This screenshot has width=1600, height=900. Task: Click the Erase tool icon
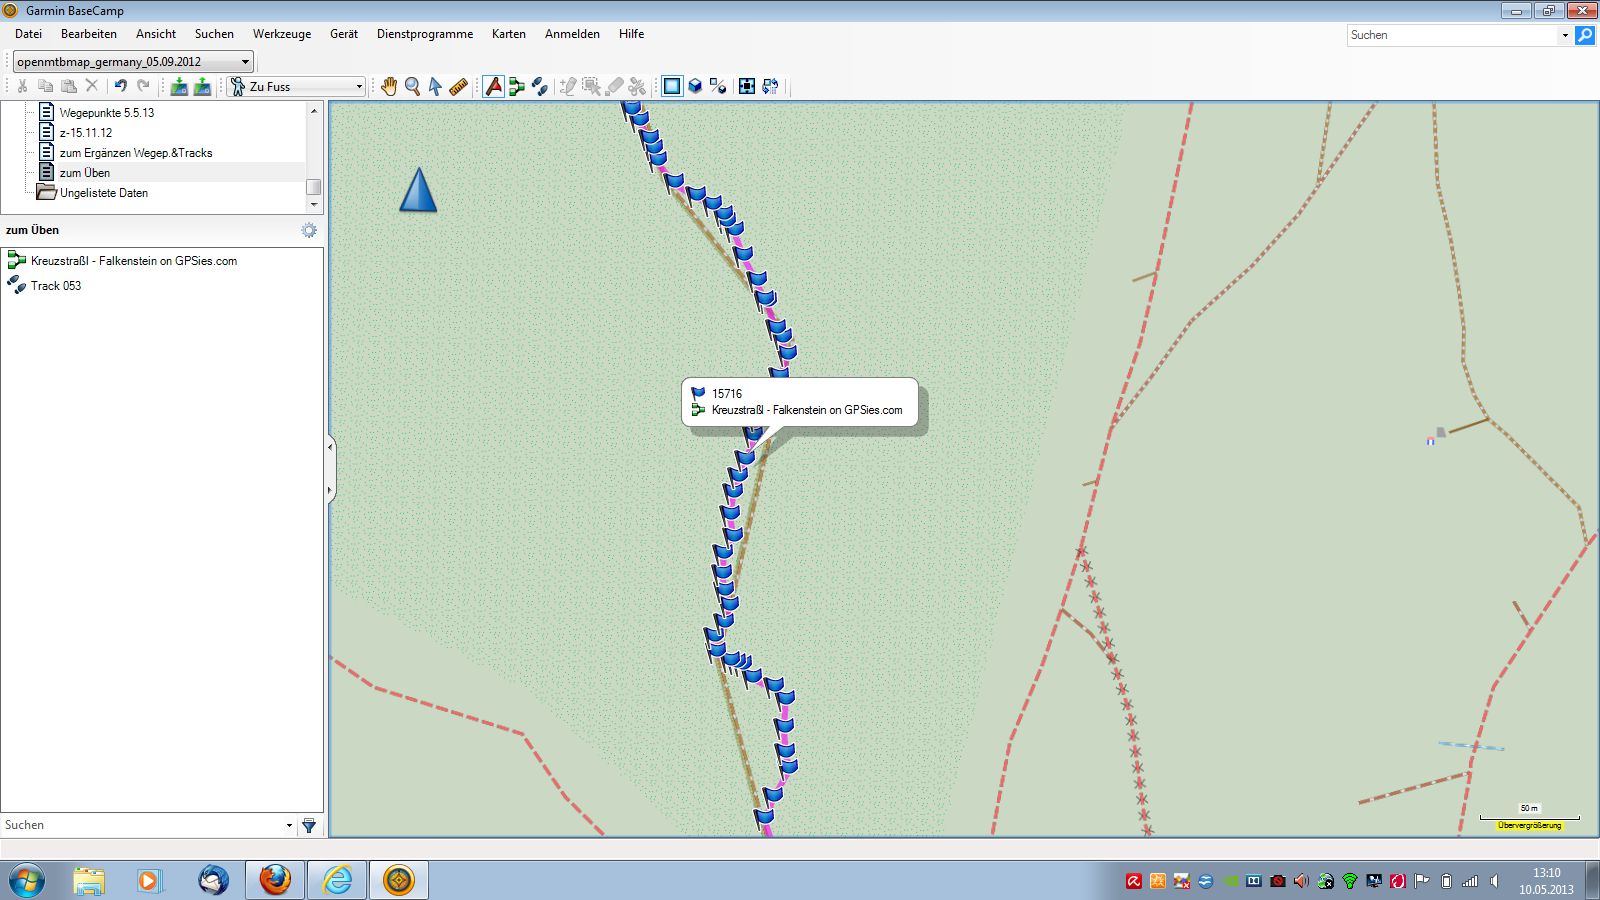point(614,87)
